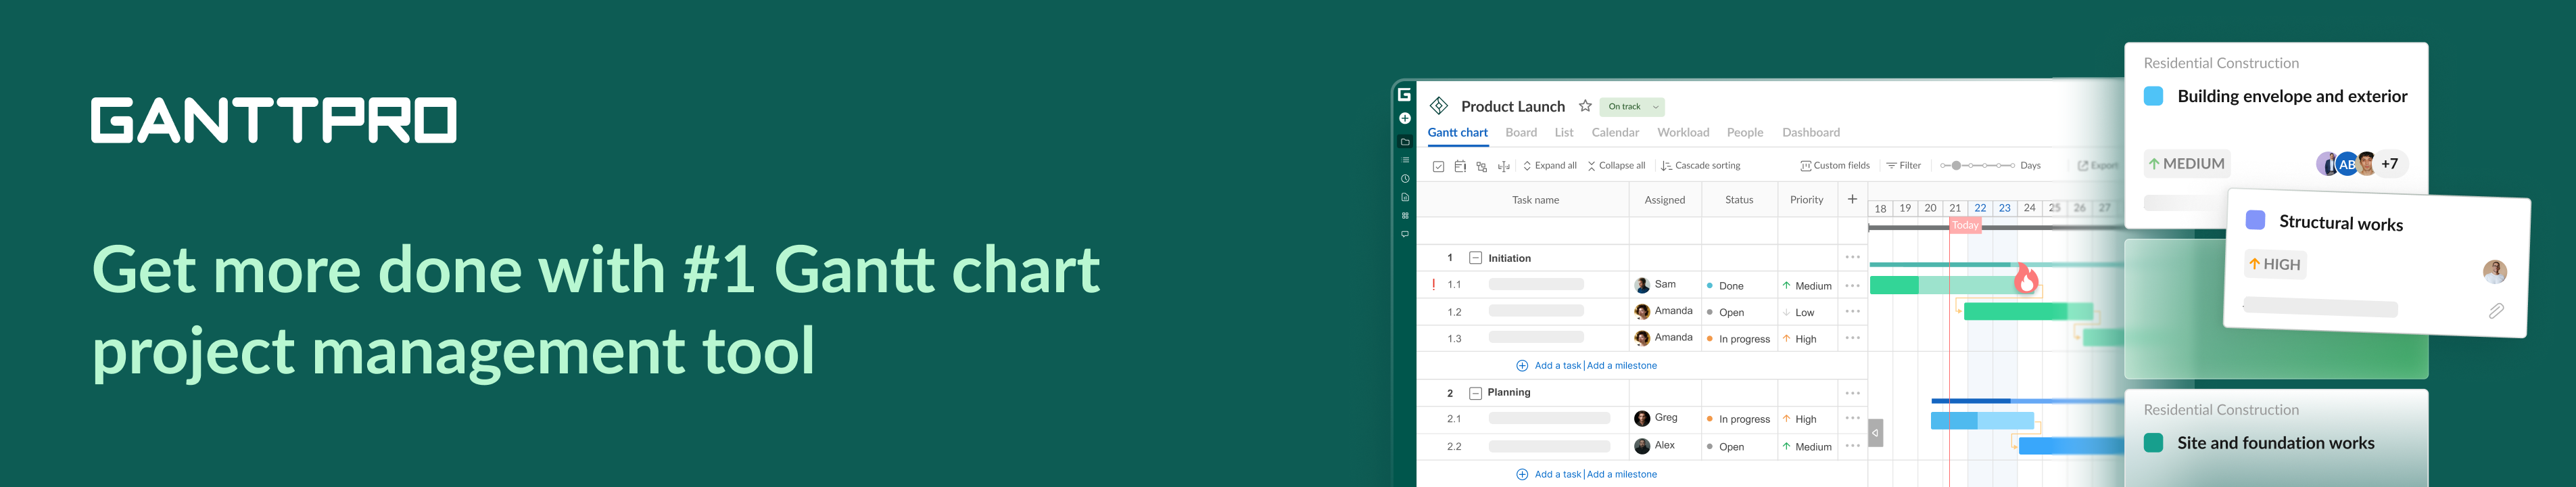The width and height of the screenshot is (2576, 487).
Task: Toggle the select-tasks checkbox in toolbar
Action: (1438, 166)
